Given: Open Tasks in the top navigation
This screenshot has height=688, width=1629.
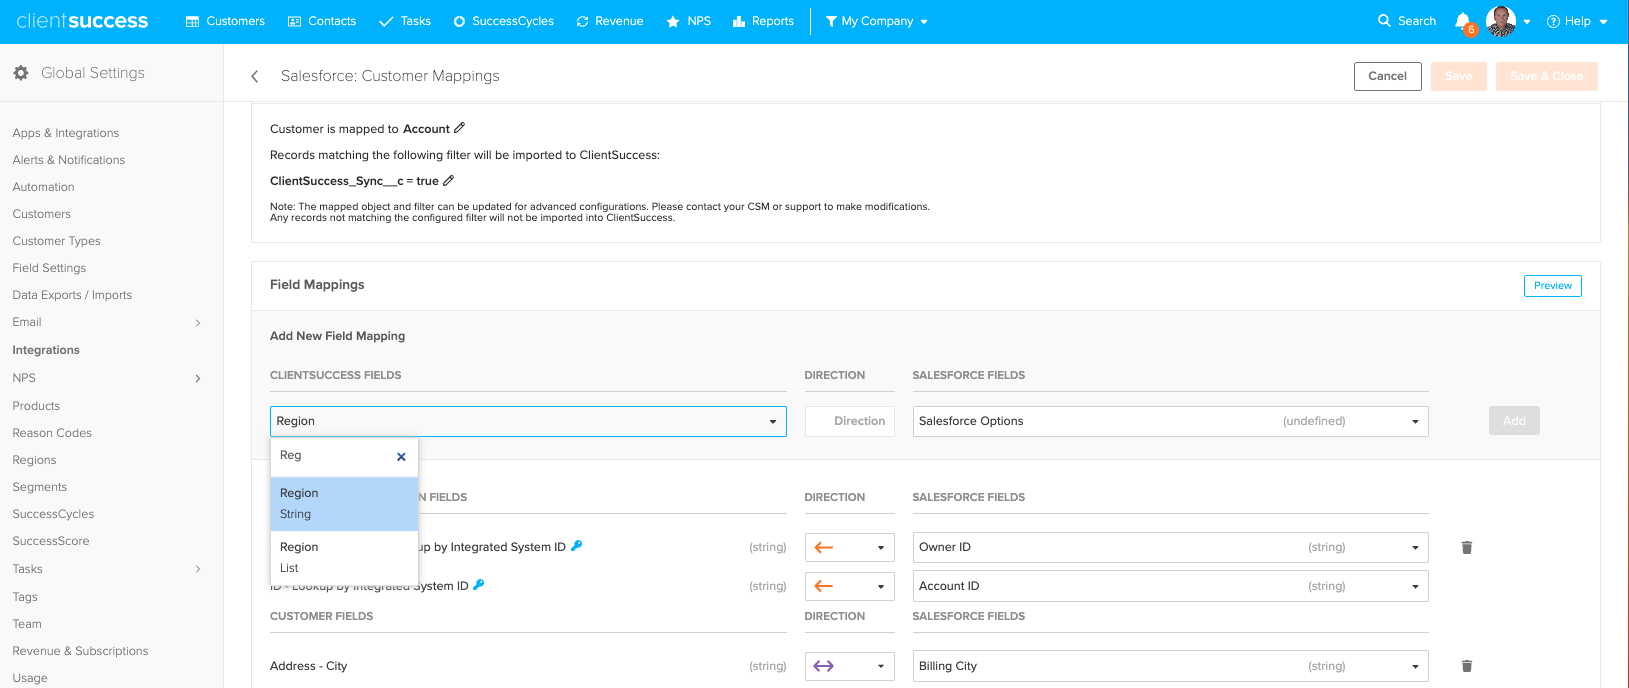Looking at the screenshot, I should pos(405,21).
